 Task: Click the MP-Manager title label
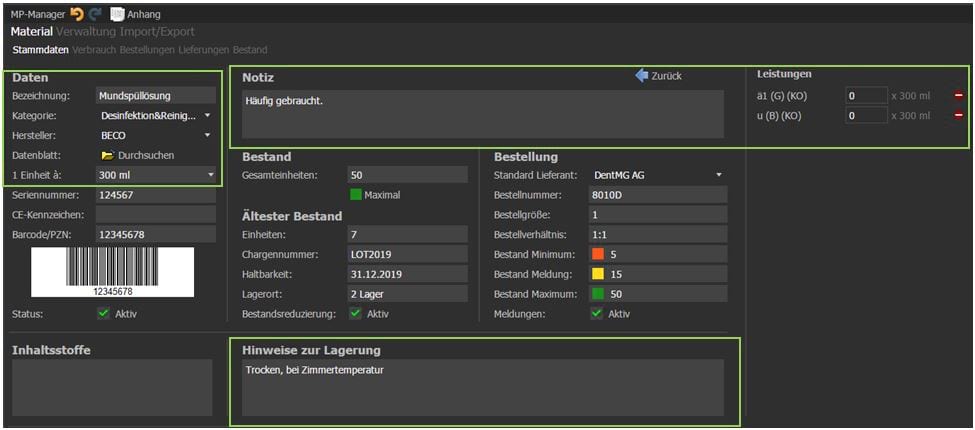click(x=37, y=14)
